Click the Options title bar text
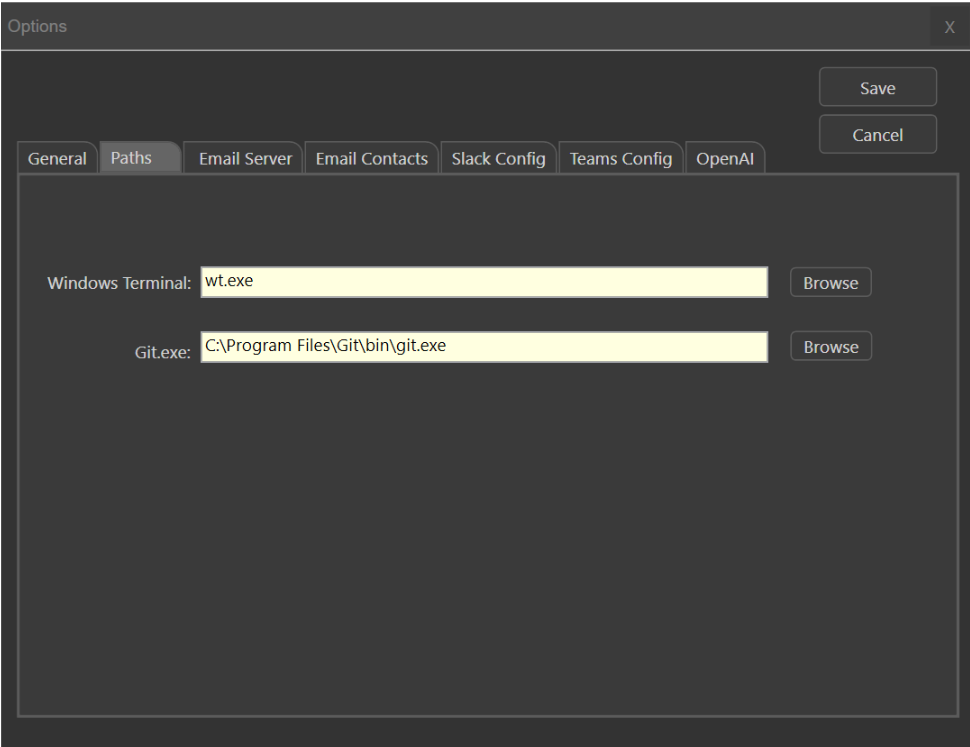The image size is (970, 747). click(x=37, y=26)
